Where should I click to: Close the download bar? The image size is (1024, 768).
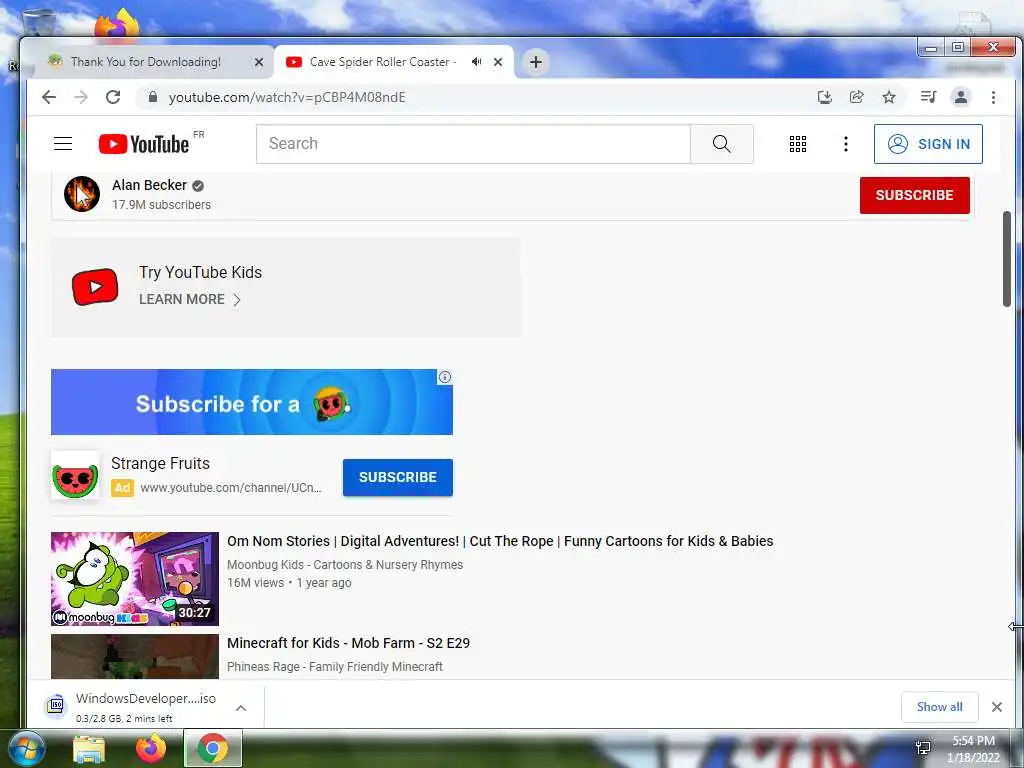point(997,707)
